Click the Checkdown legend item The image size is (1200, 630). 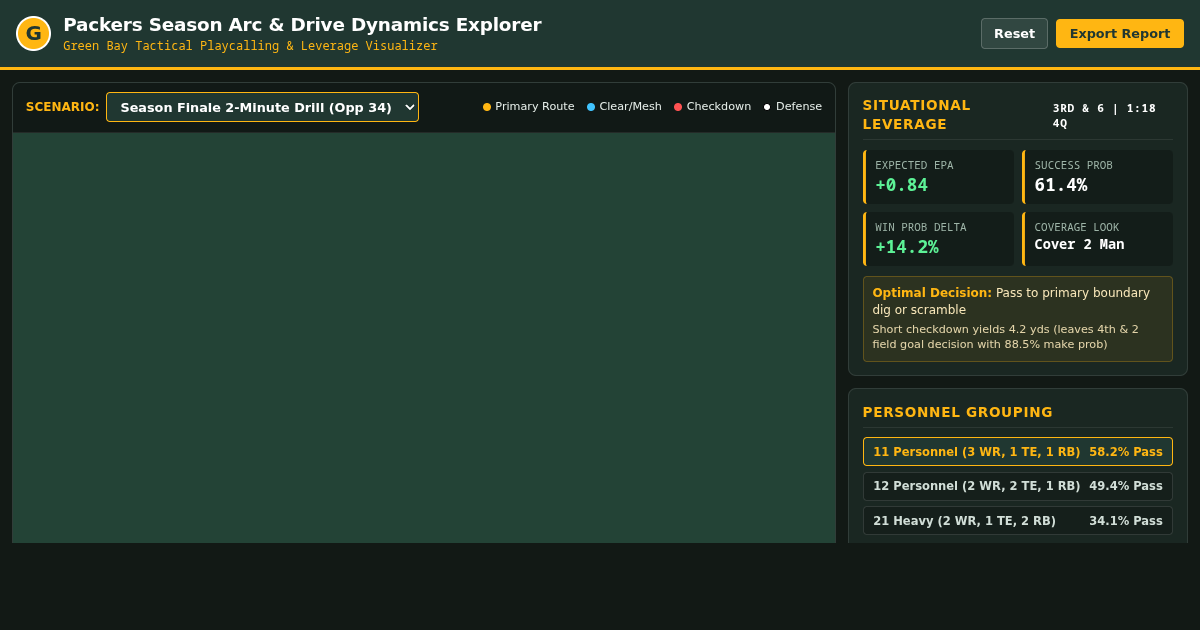pyautogui.click(x=712, y=106)
